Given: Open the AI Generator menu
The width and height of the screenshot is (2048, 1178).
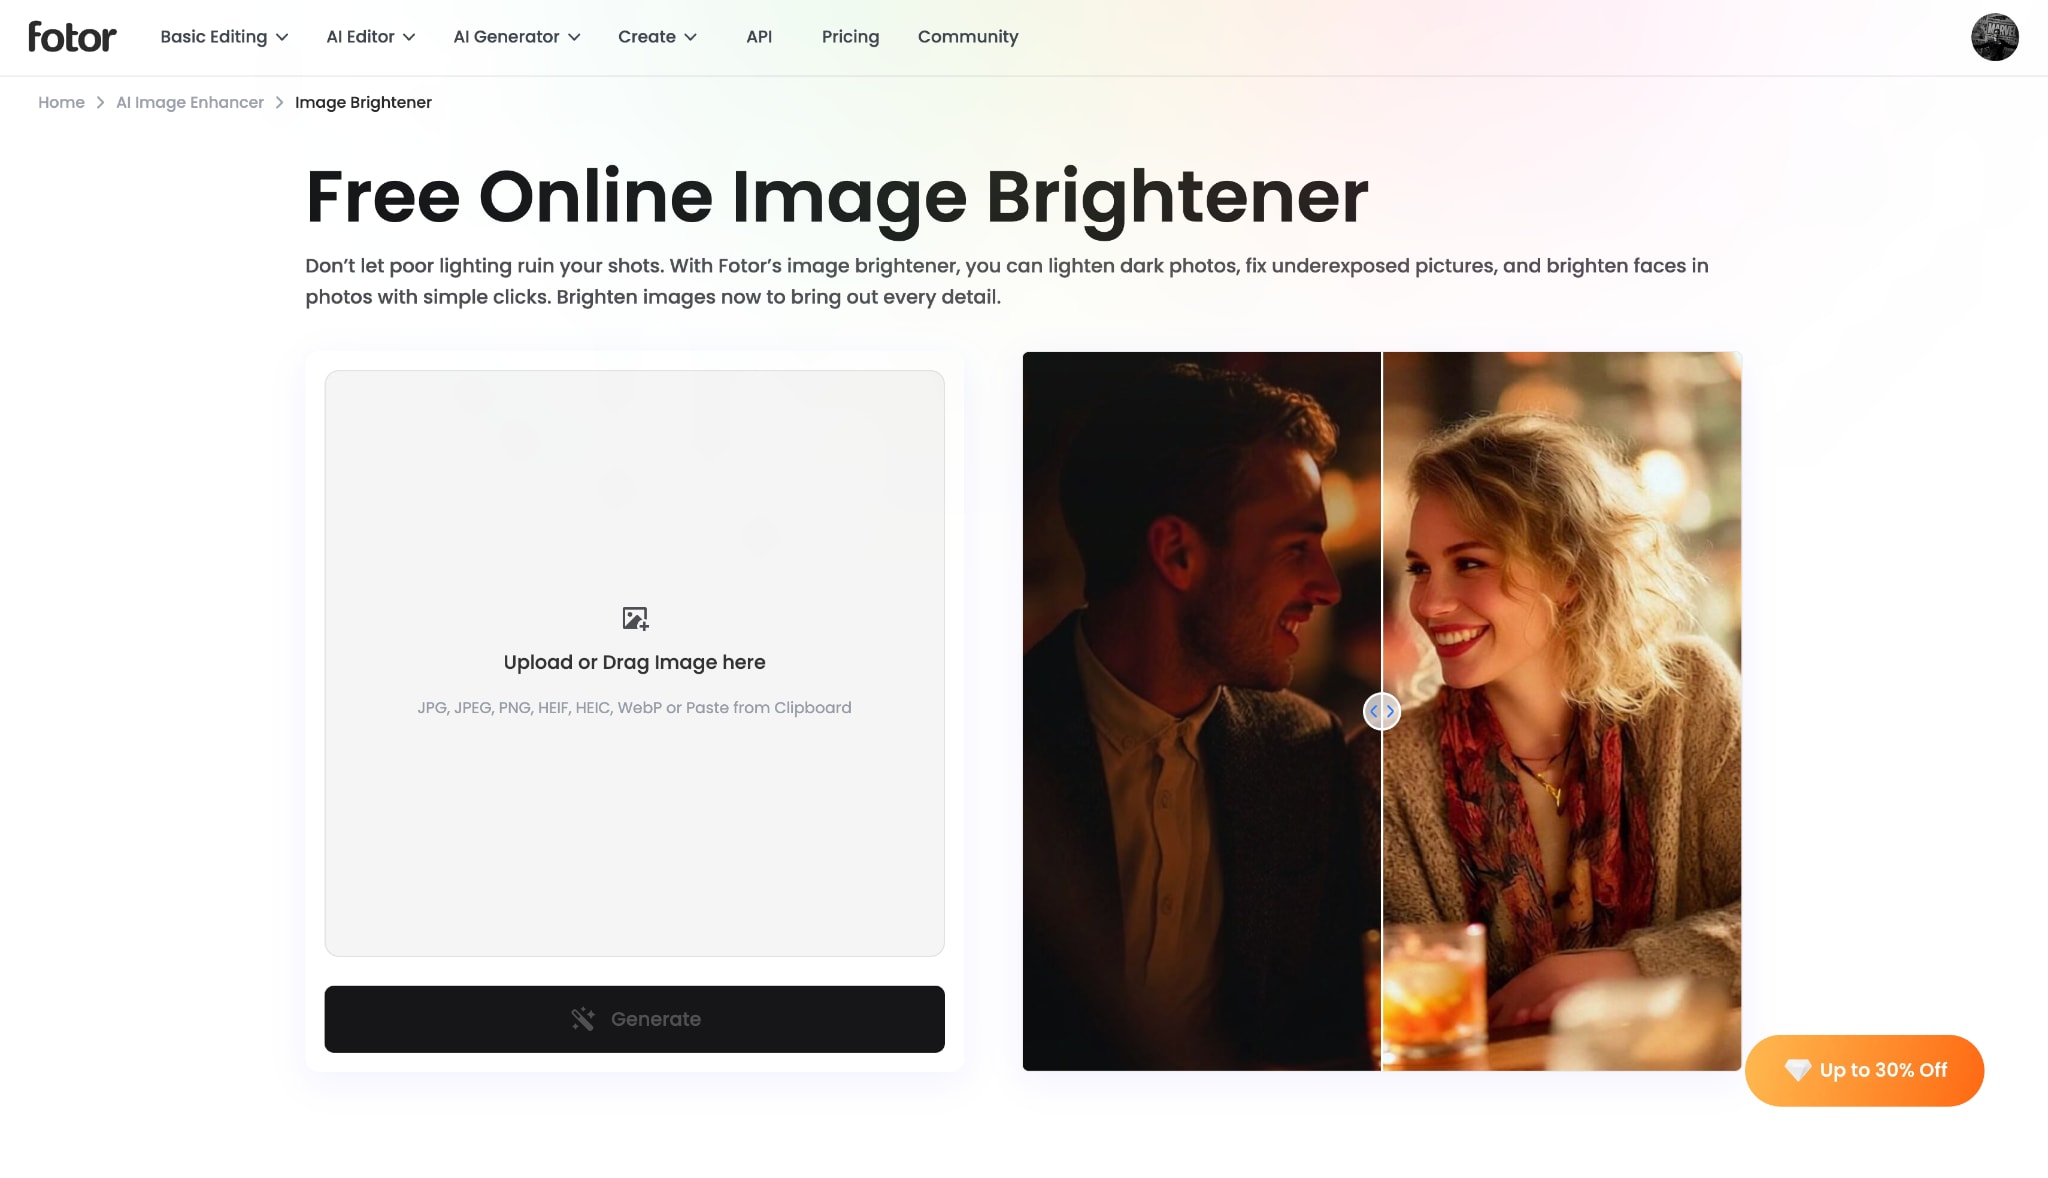Looking at the screenshot, I should [x=516, y=37].
